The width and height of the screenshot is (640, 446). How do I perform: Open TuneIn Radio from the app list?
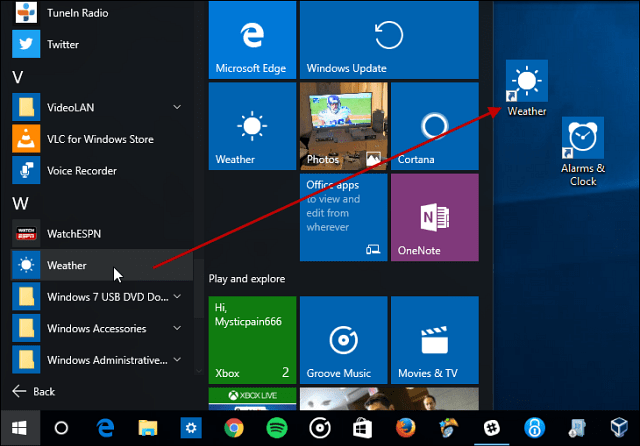tap(102, 12)
